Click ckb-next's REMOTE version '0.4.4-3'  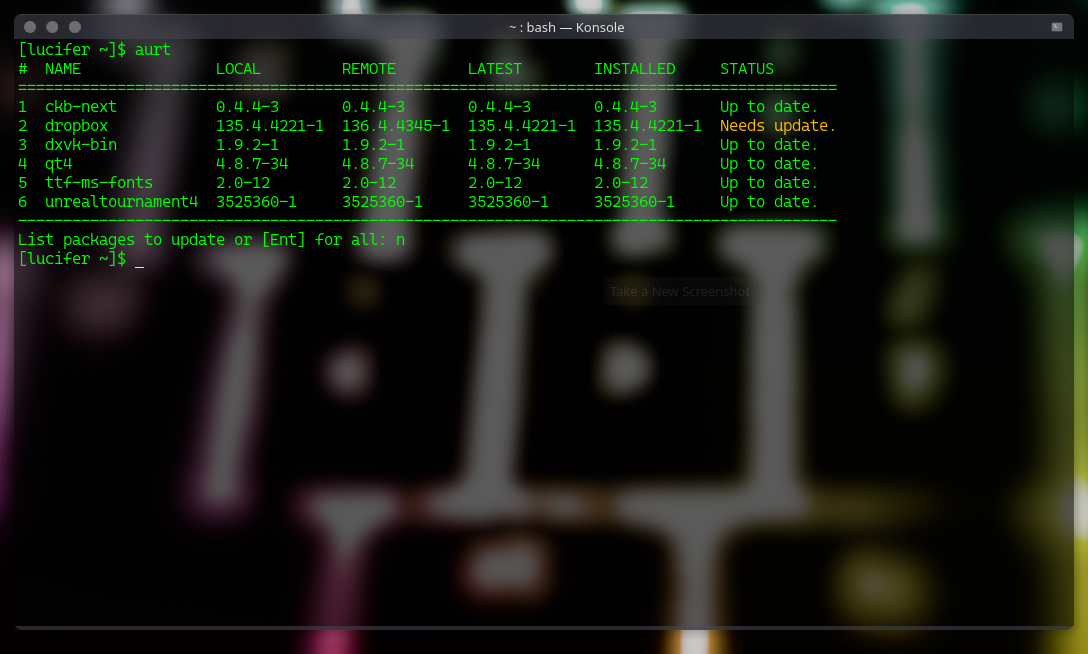(x=373, y=107)
